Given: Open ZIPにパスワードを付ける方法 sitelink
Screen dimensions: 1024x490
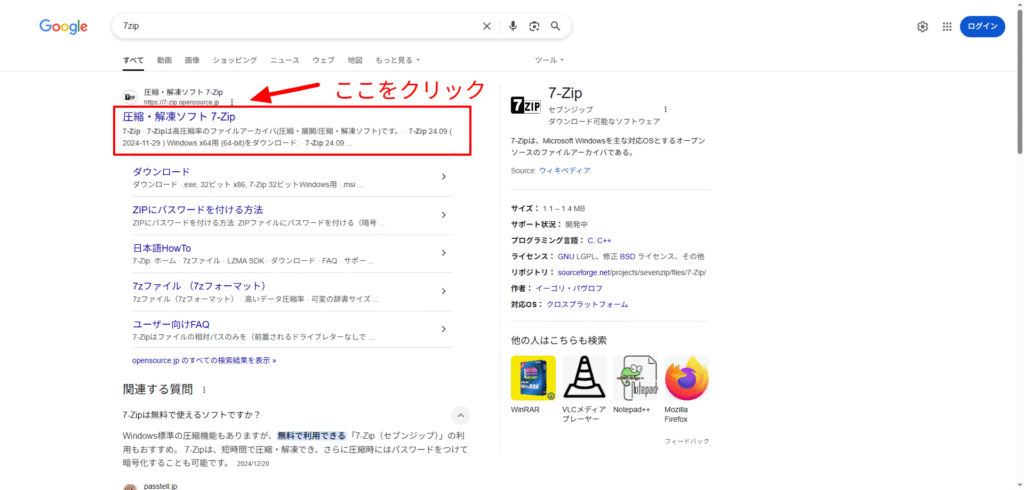Looking at the screenshot, I should (x=198, y=210).
